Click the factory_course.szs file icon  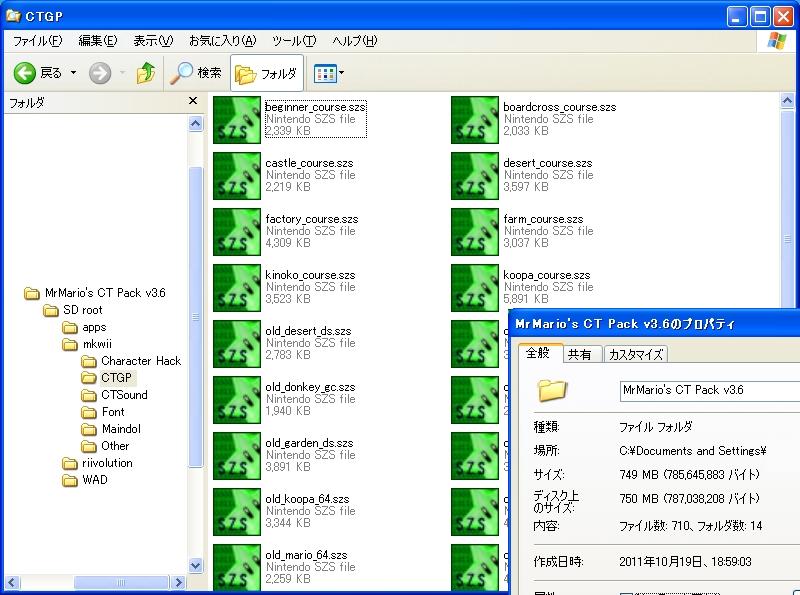point(237,232)
